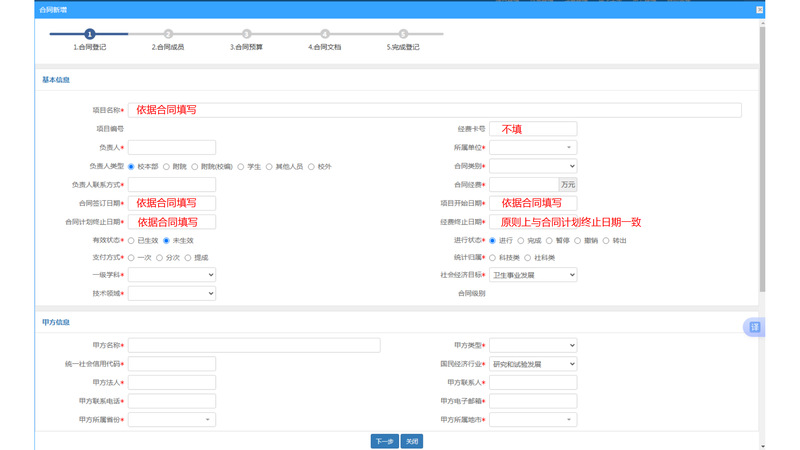Choose 分次 for 支付方式
800x450 pixels.
coord(160,258)
